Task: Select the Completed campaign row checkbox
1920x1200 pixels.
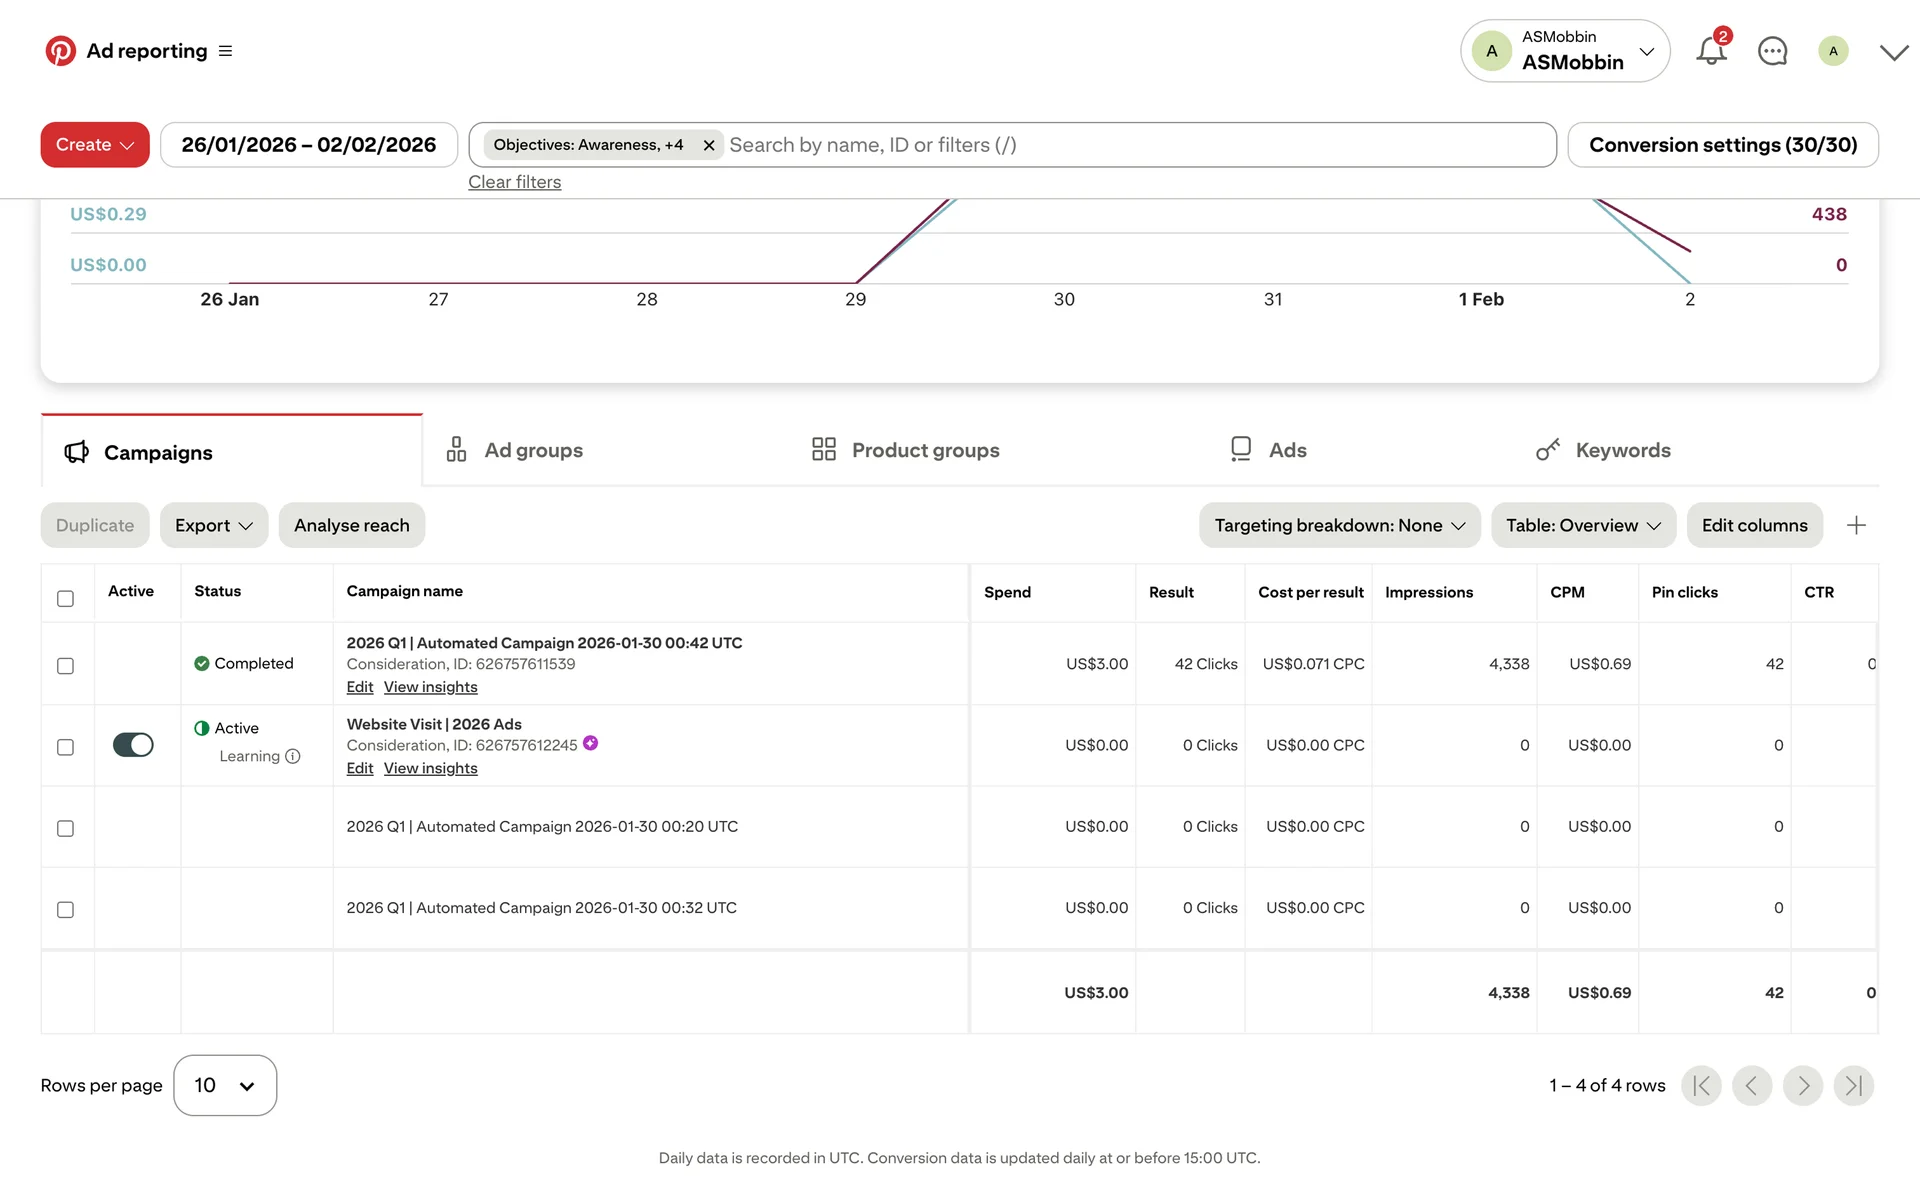Action: pyautogui.click(x=65, y=666)
